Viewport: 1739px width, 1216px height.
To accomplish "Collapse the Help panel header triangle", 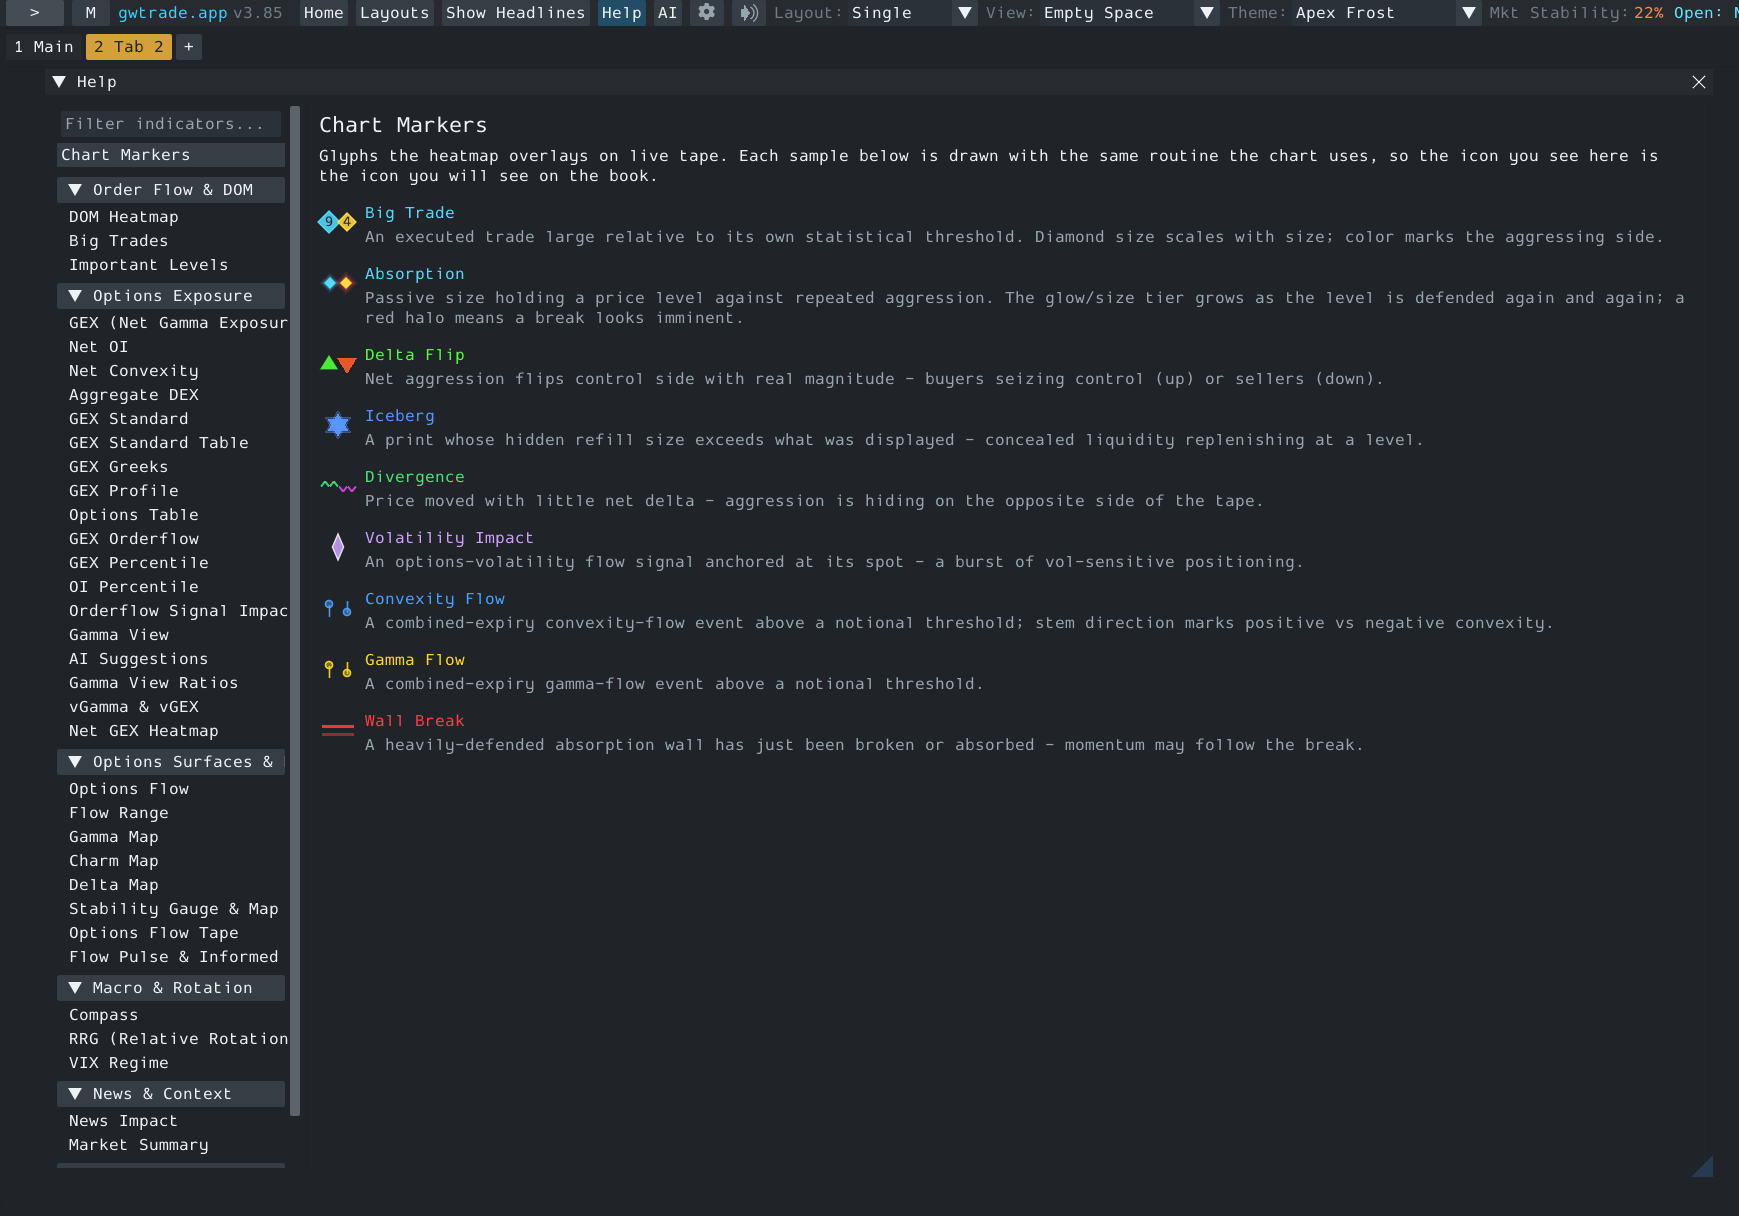I will click(x=59, y=82).
